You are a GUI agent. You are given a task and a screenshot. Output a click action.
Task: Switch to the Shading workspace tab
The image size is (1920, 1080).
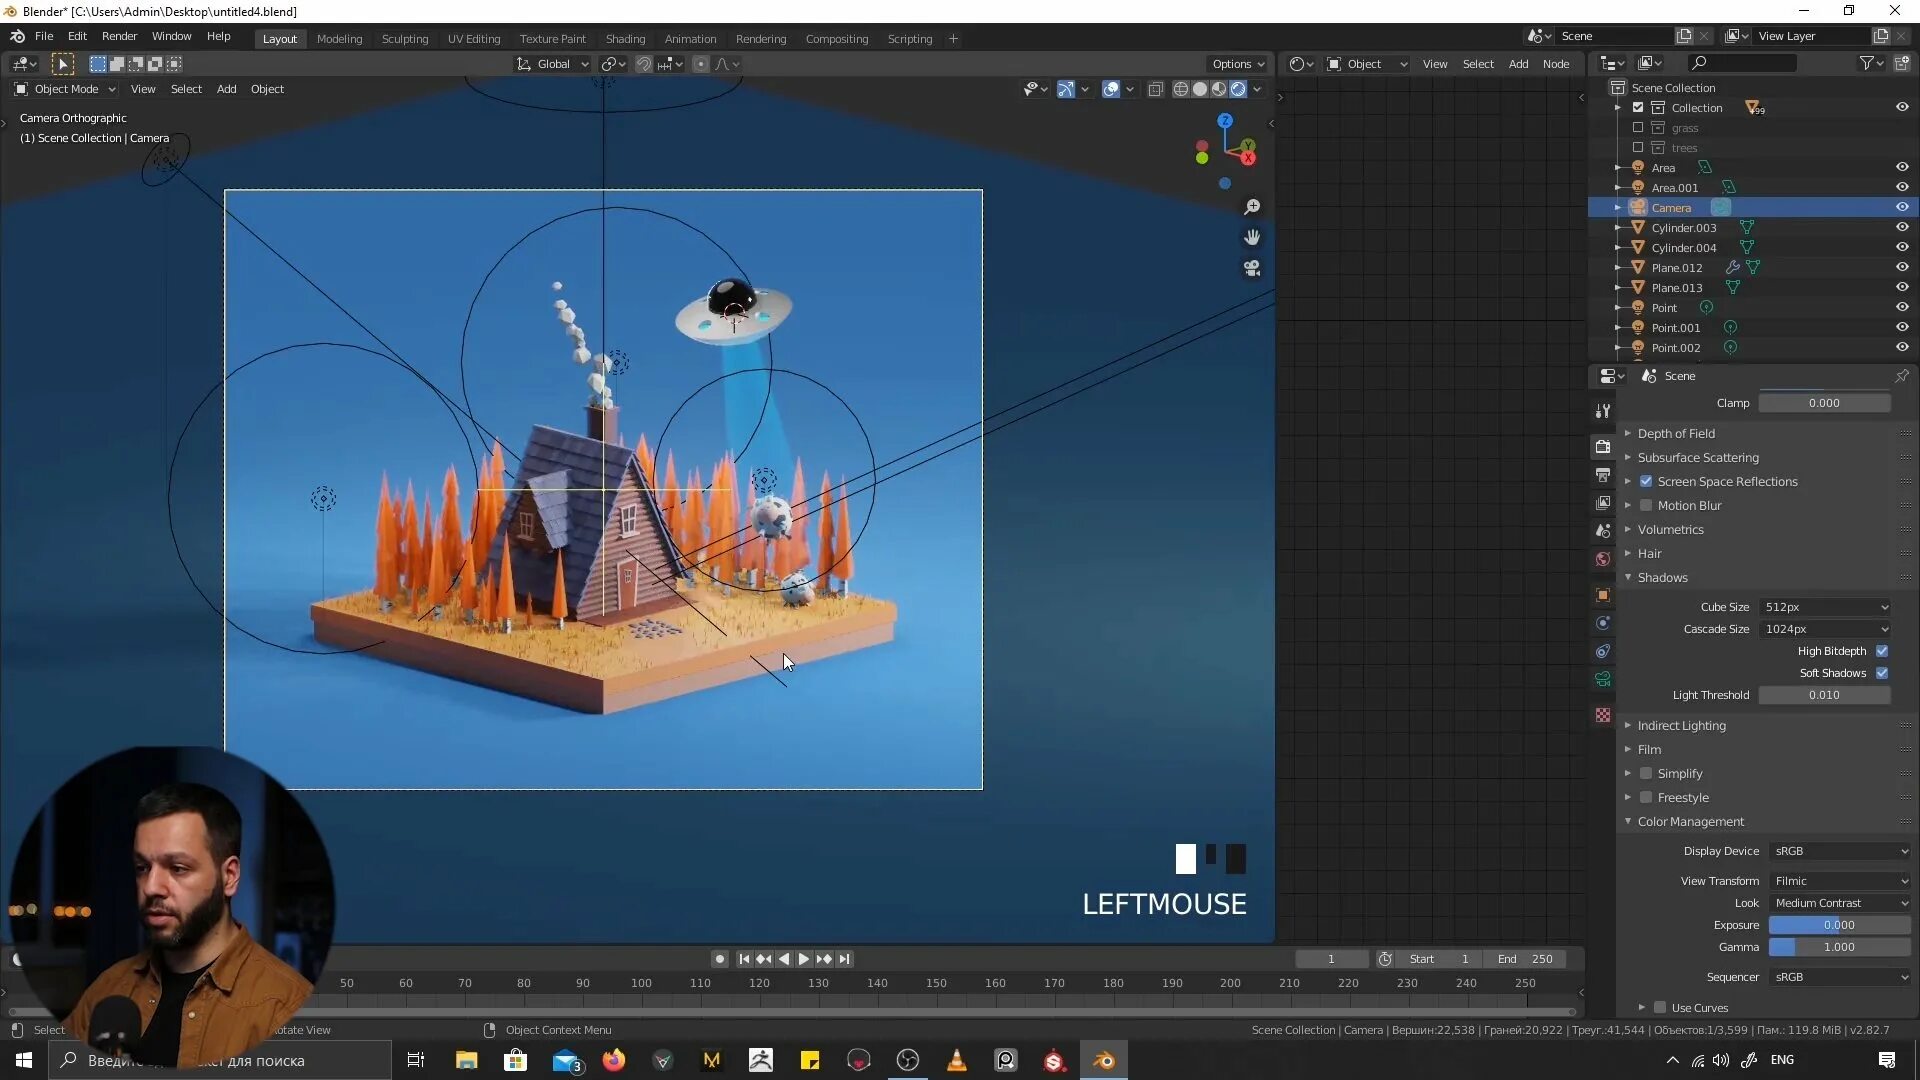tap(625, 39)
